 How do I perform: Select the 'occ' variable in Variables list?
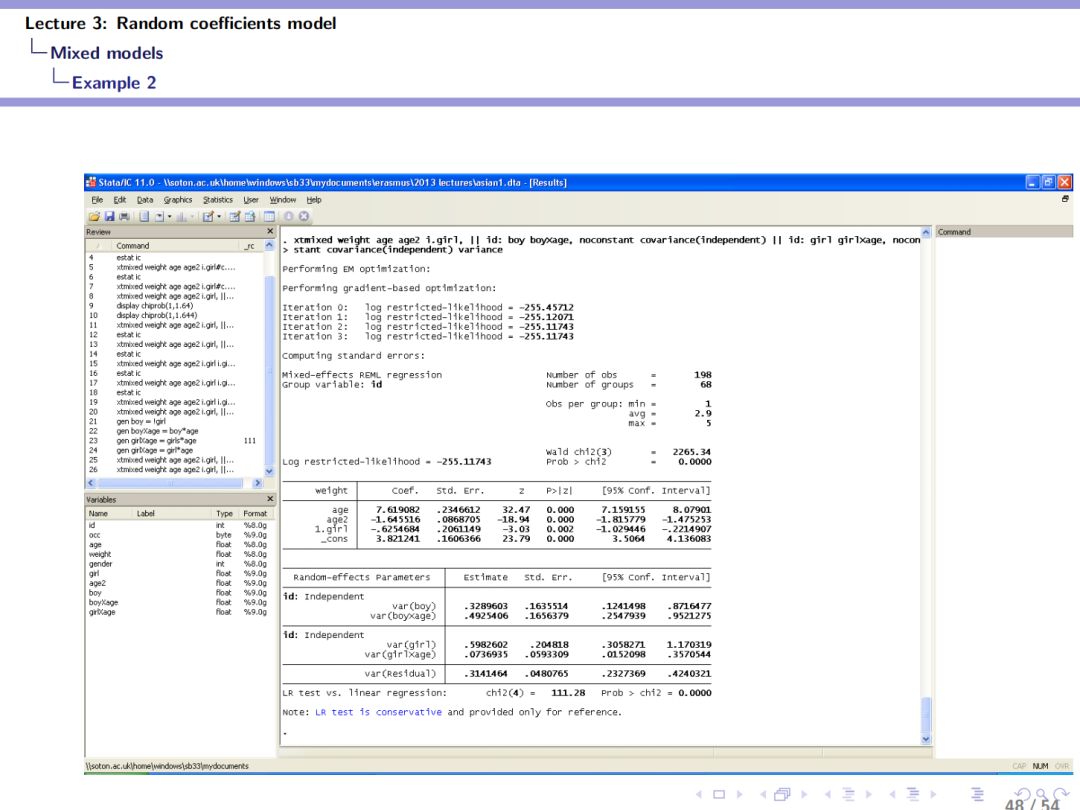pos(94,535)
